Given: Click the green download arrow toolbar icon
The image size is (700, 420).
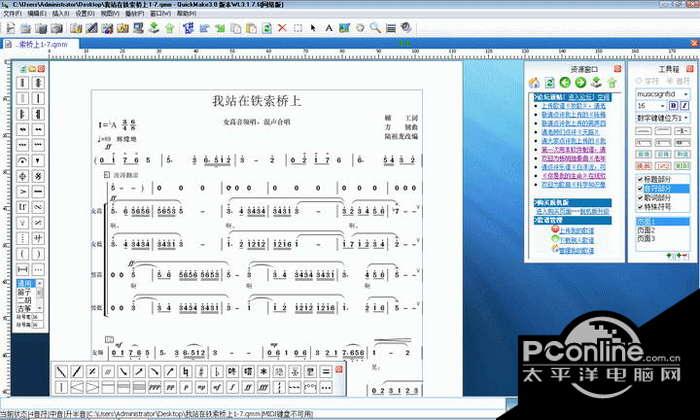Looking at the screenshot, I should click(154, 28).
